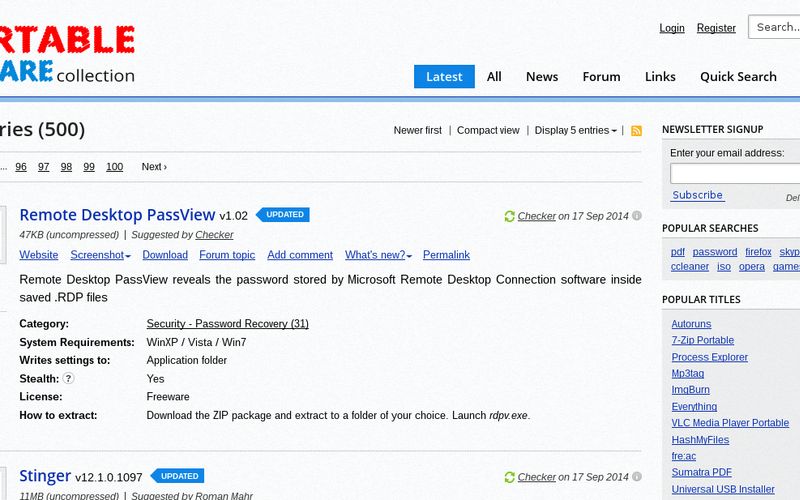The height and width of the screenshot is (500, 800).
Task: Open the Forum tab
Action: tap(602, 77)
